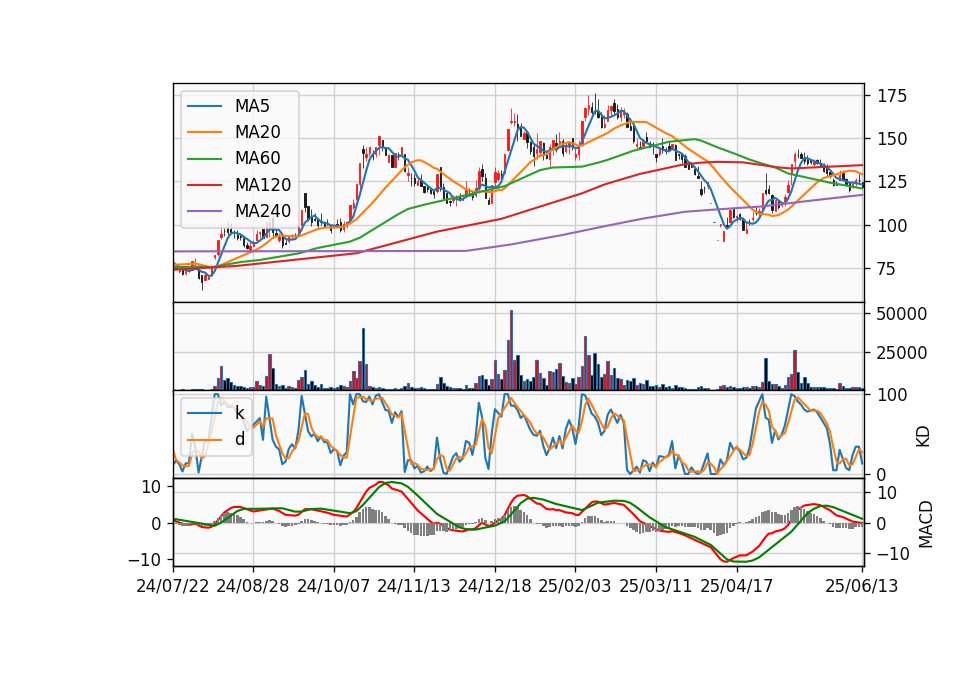Click the 25/03/11 date axis label
This screenshot has width=960, height=690.
tap(656, 586)
